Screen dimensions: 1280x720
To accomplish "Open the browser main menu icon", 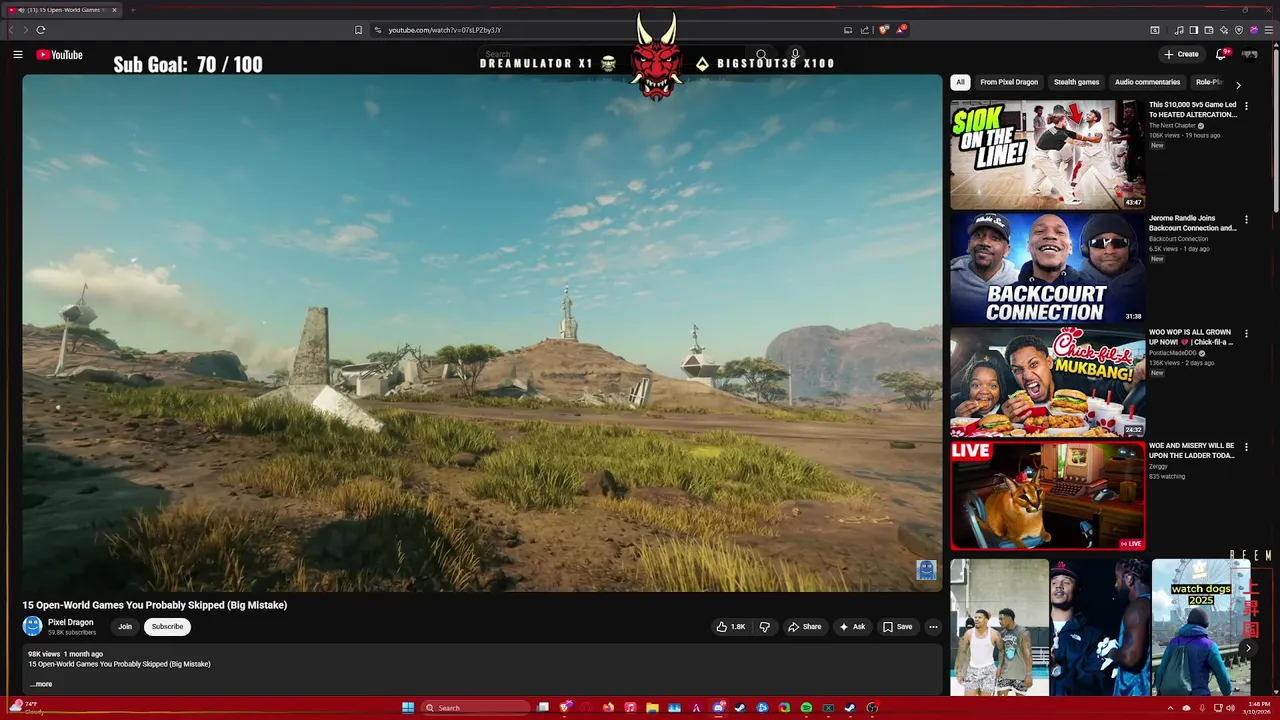I will (x=1269, y=30).
